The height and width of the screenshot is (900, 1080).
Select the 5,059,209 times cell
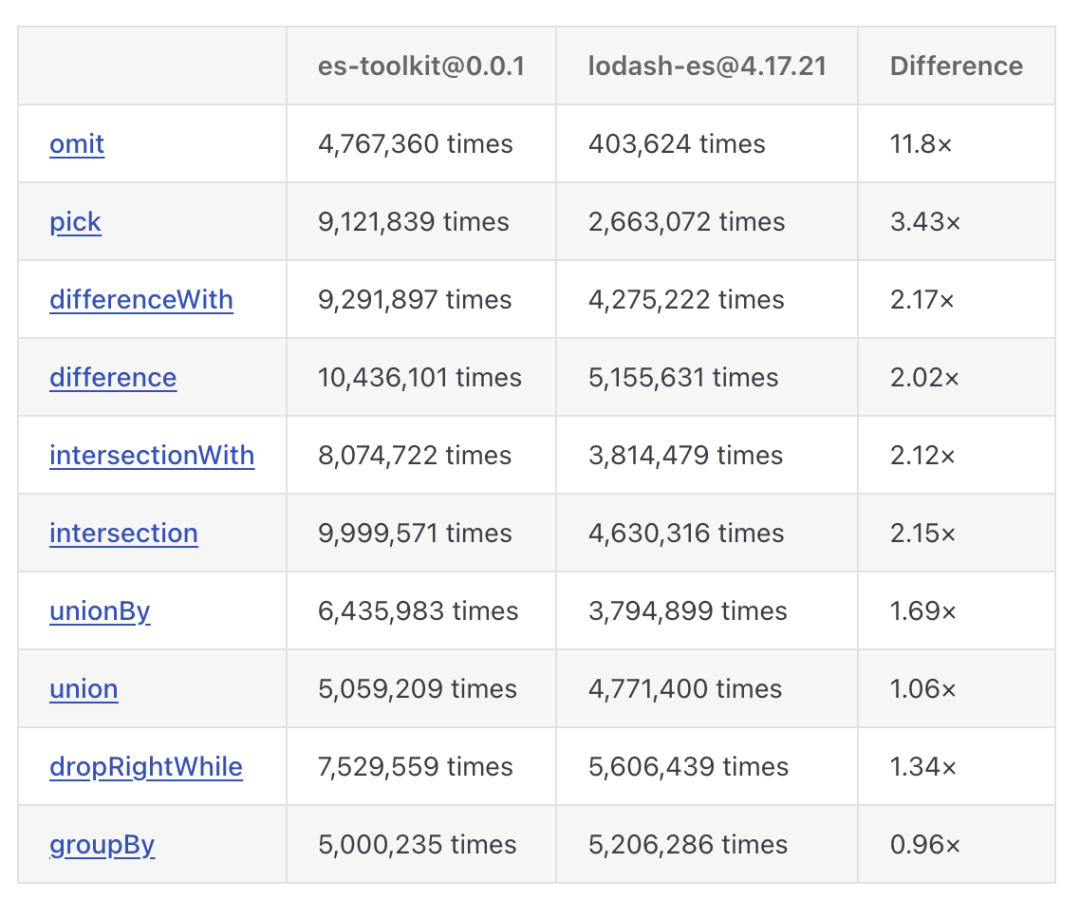421,689
